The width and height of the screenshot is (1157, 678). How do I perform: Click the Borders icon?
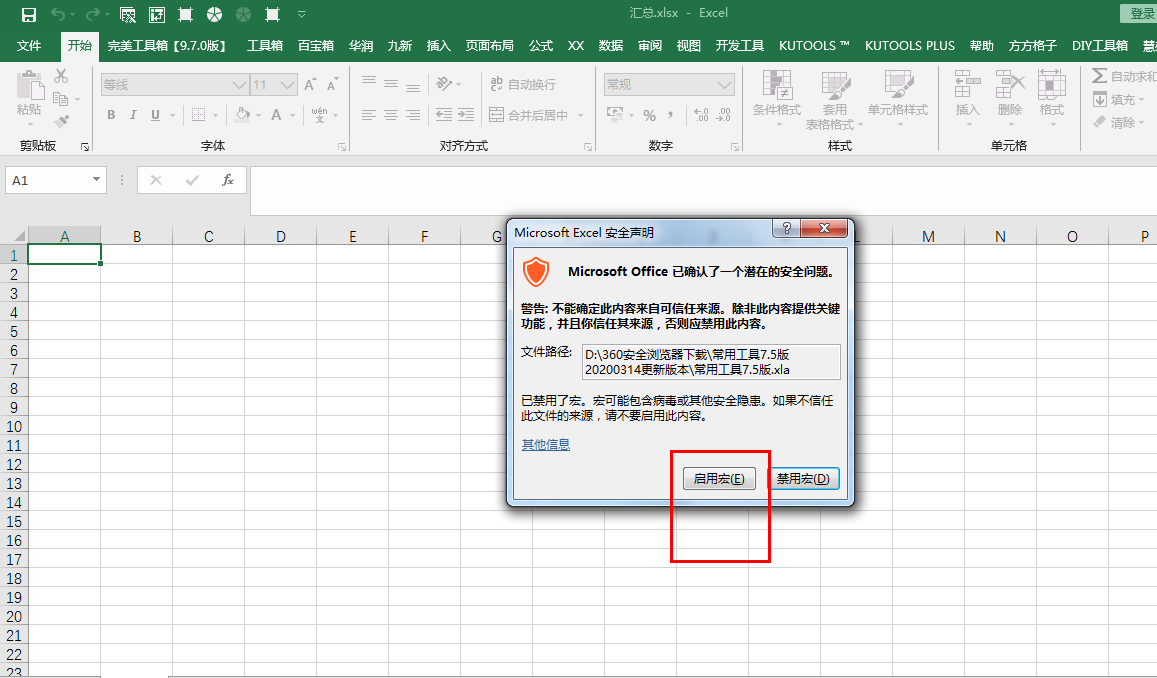(x=198, y=114)
